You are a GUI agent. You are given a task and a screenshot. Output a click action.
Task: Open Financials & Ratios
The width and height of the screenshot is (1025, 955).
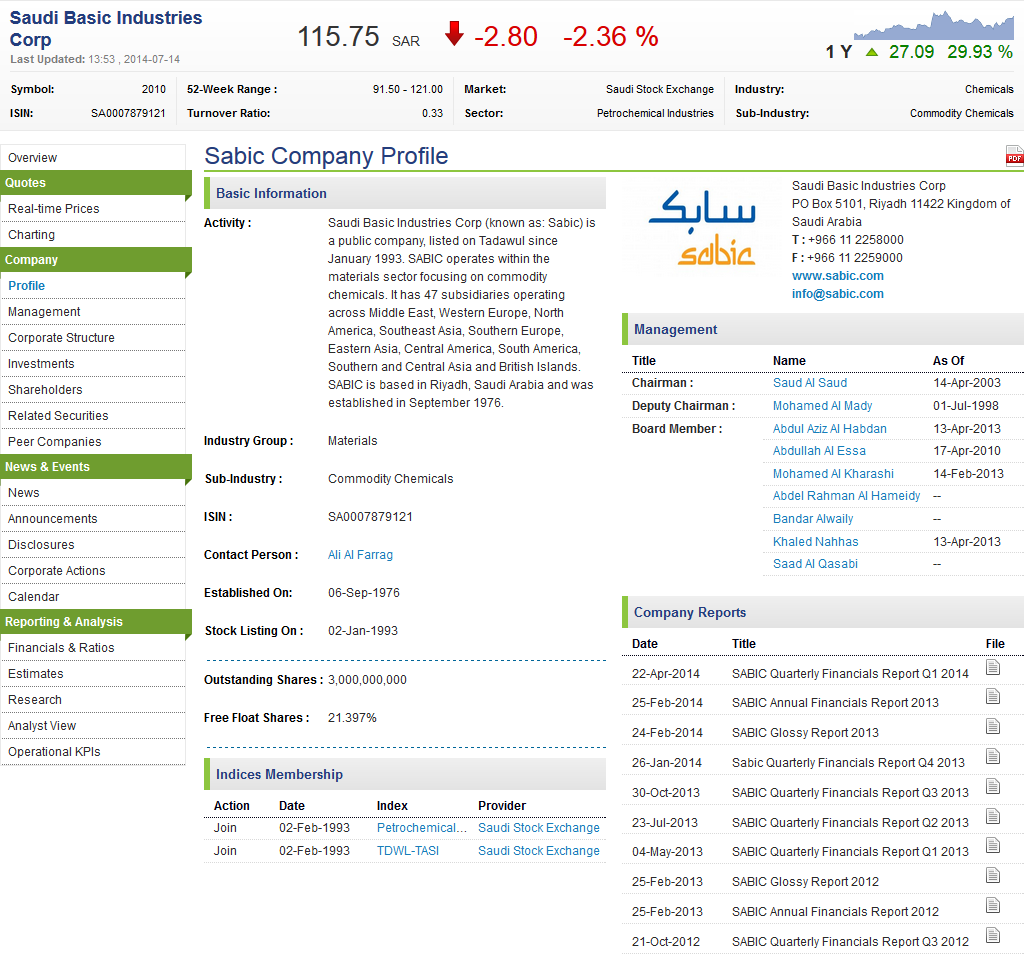click(x=93, y=648)
